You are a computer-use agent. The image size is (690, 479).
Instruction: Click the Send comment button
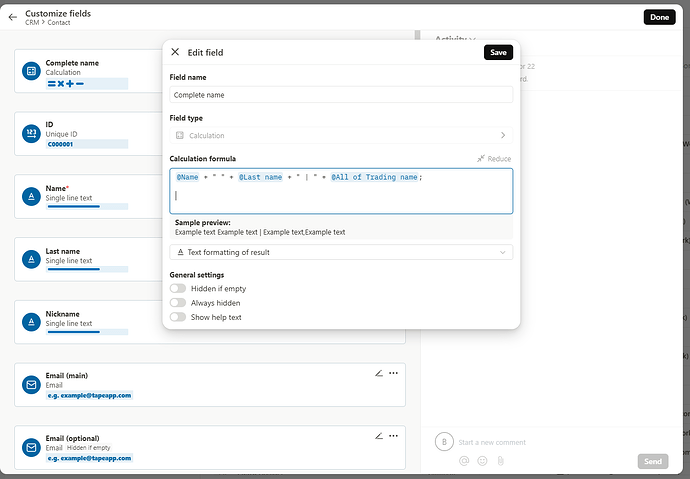(653, 461)
